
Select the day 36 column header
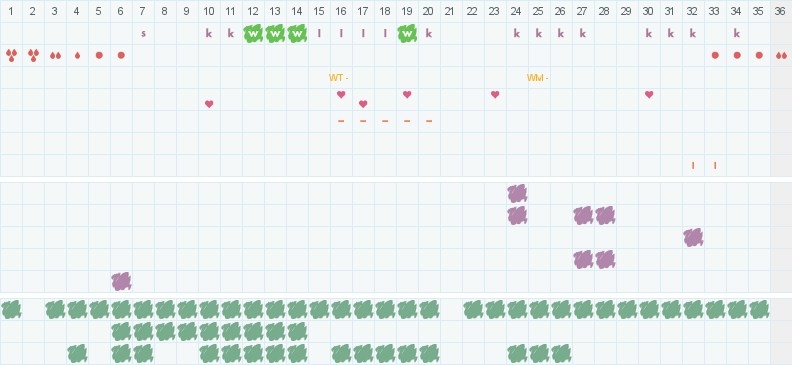[x=781, y=11]
